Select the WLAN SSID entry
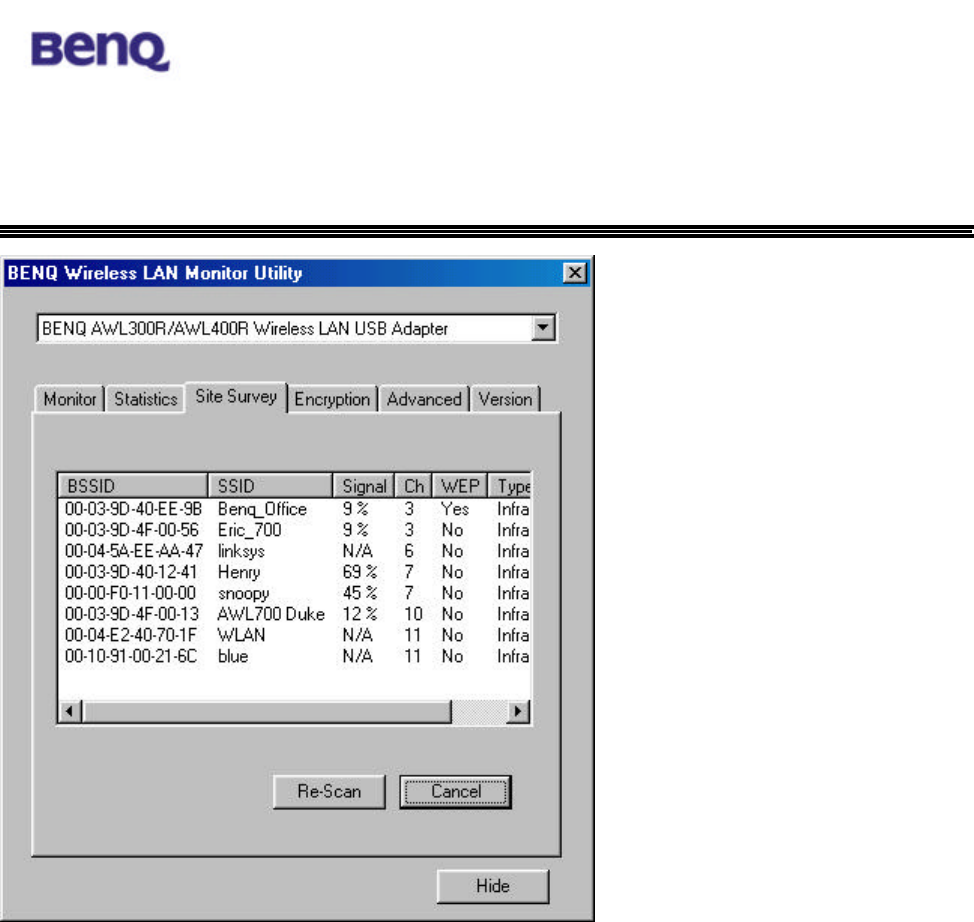 pos(241,636)
